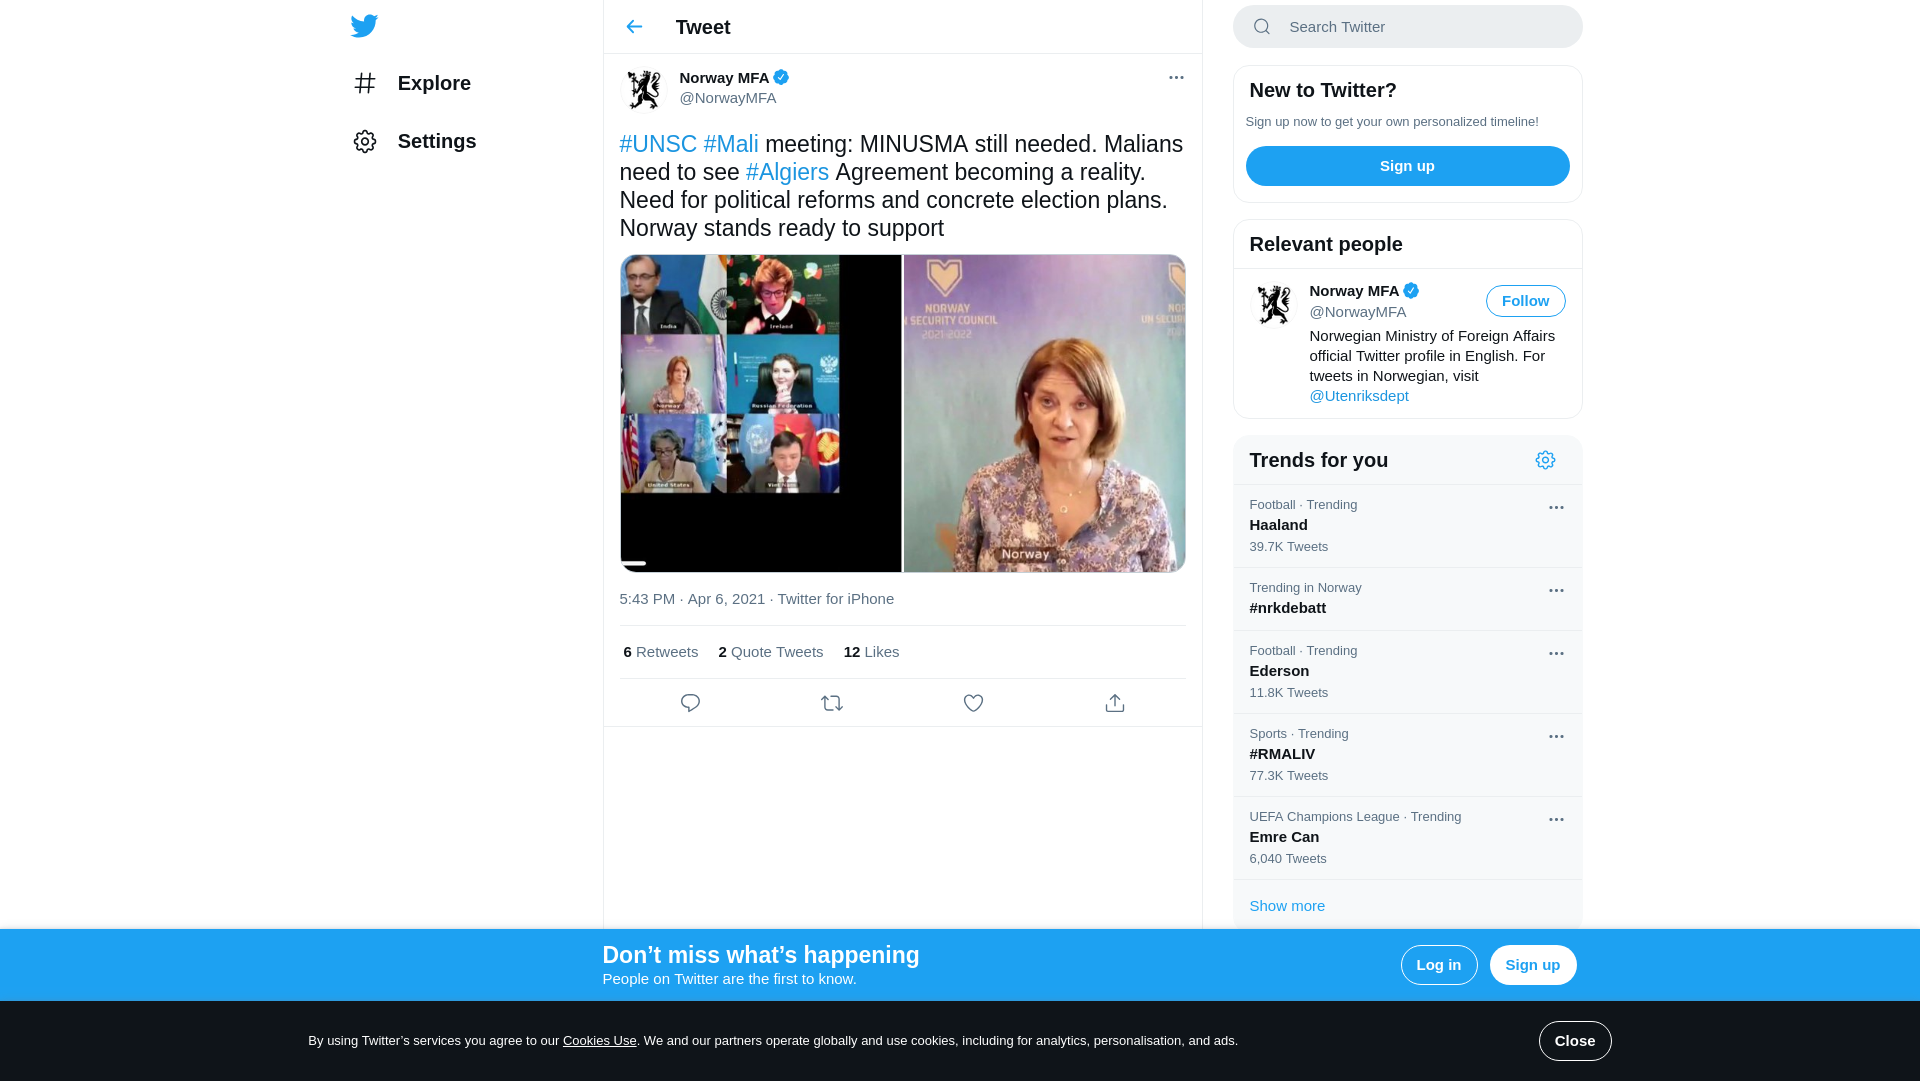
Task: Open the Norway speaker video thumbnail
Action: click(1044, 413)
